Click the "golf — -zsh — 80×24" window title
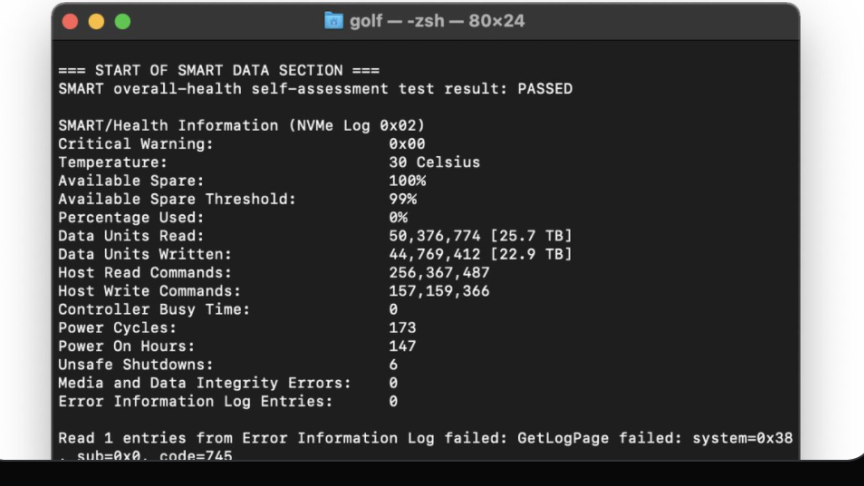The width and height of the screenshot is (864, 486). tap(437, 21)
